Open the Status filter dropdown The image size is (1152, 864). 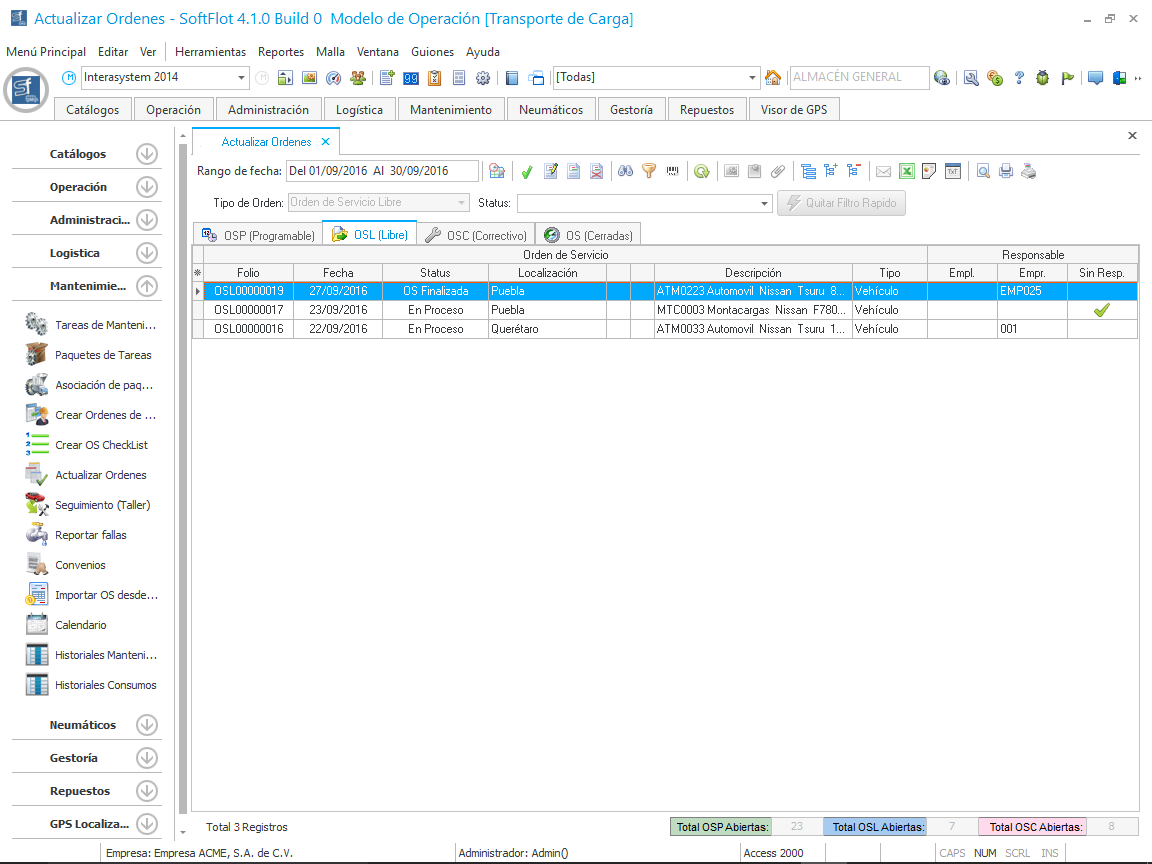coord(764,203)
